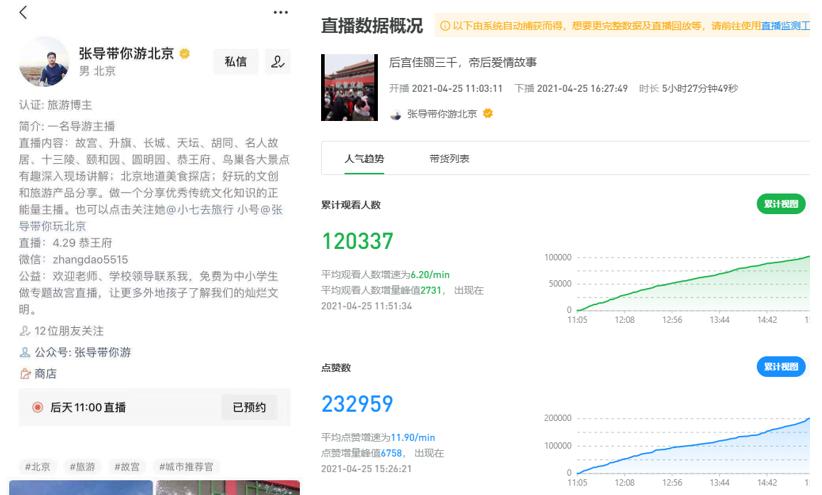822x495 pixels.
Task: Click the peak viewer increase value 2731
Action: click(431, 290)
